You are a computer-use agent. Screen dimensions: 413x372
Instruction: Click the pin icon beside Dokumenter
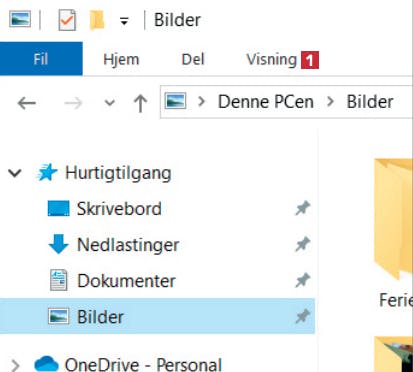[x=303, y=280]
